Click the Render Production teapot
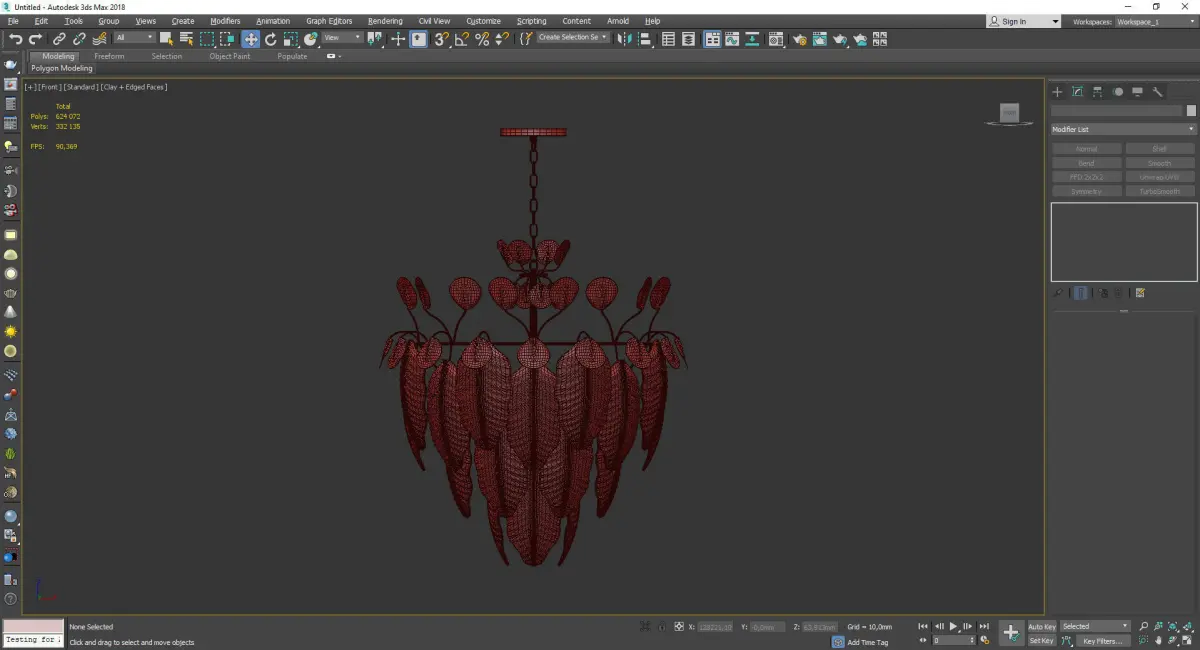Image resolution: width=1200 pixels, height=650 pixels. [840, 39]
